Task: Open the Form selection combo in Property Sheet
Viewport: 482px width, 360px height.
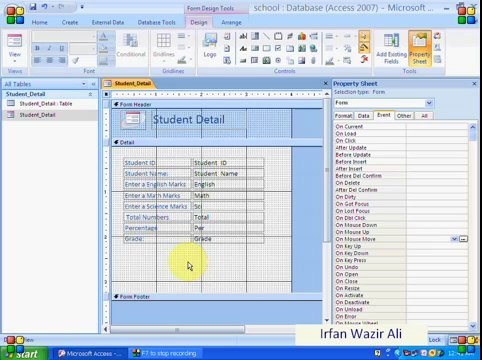Action: click(x=429, y=103)
